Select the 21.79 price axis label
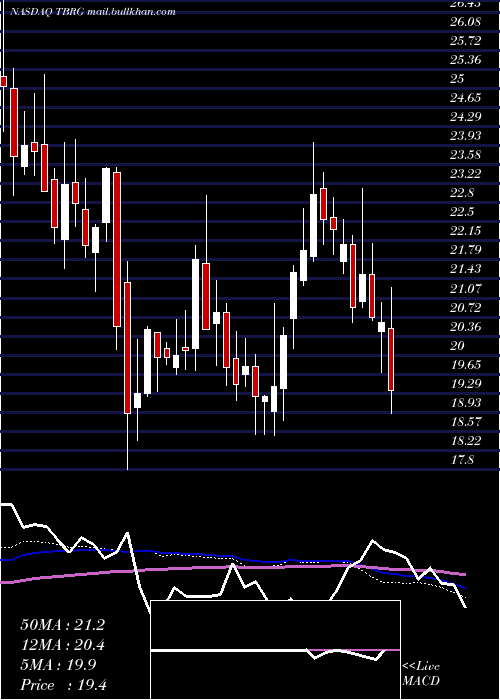Screen dimensions: 500x700 pyautogui.click(x=466, y=250)
